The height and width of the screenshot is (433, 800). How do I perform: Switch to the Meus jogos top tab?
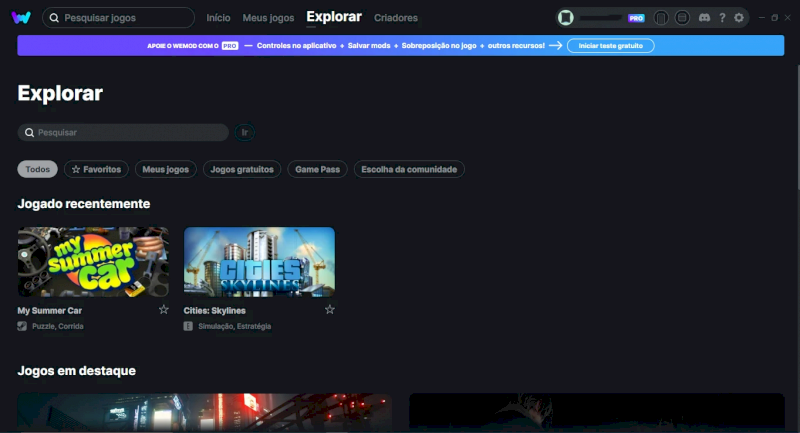point(268,18)
